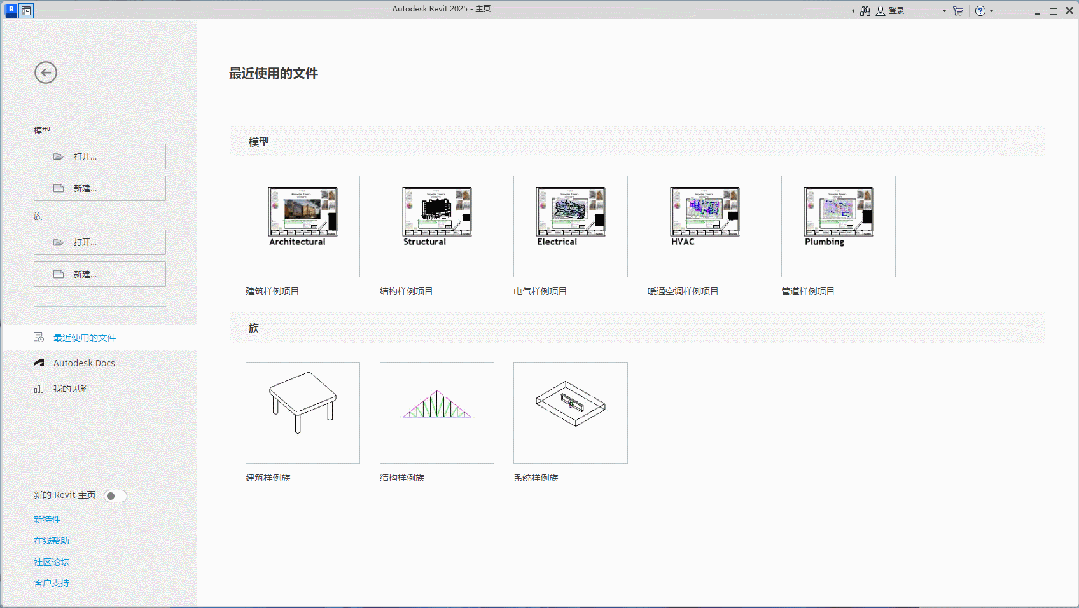
Task: Select 最近使用的文件 in the sidebar
Action: coord(100,338)
